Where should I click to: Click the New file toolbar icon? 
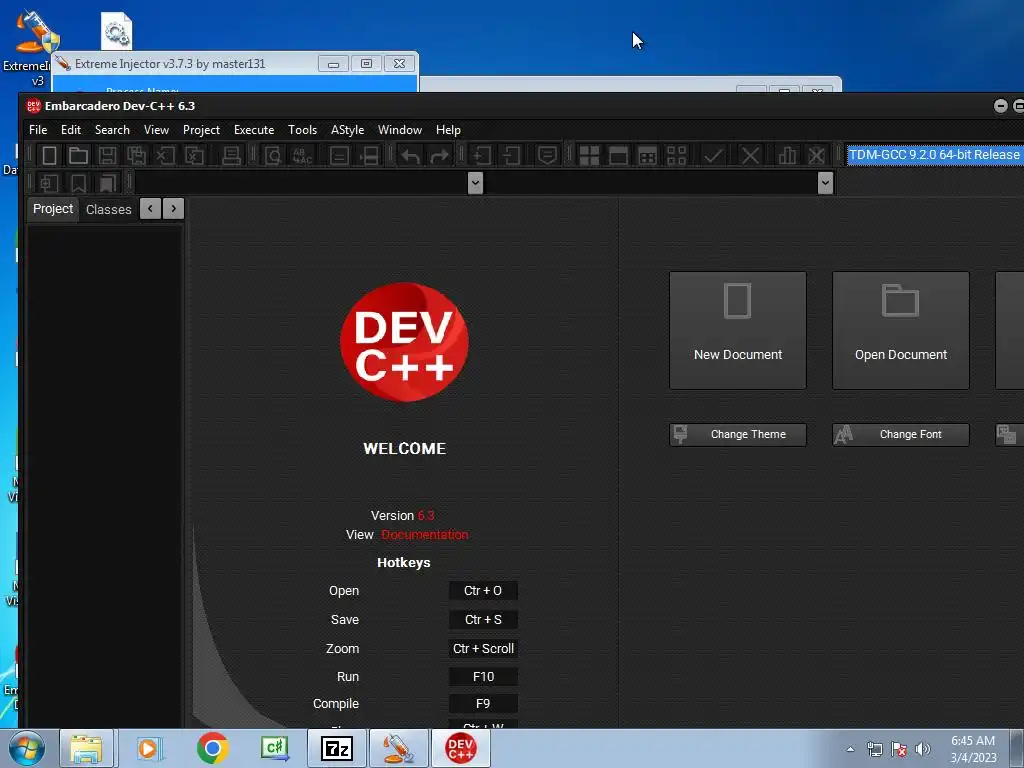[50, 155]
